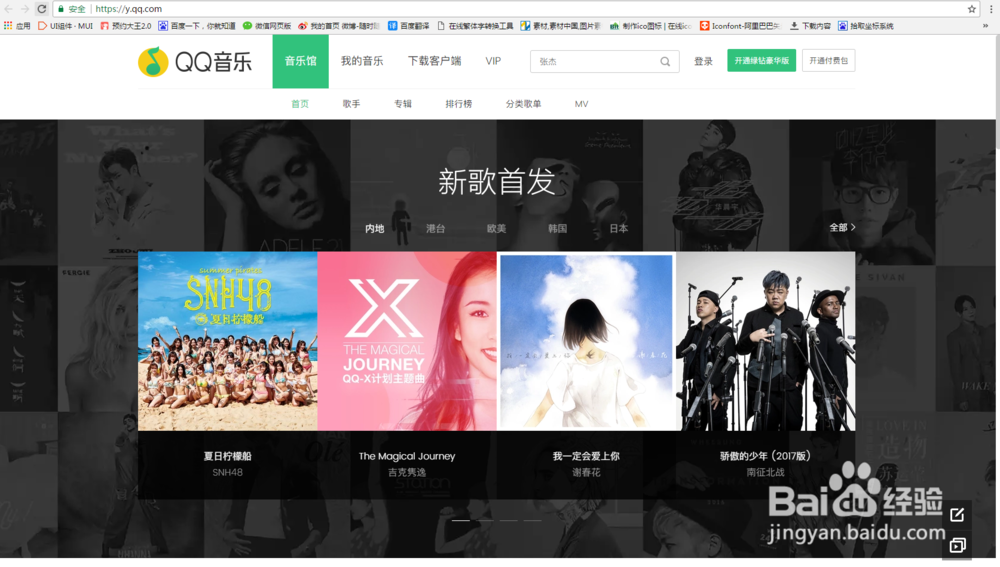This screenshot has height=567, width=1000.
Task: Select the 日本 new songs tab
Action: pos(619,228)
